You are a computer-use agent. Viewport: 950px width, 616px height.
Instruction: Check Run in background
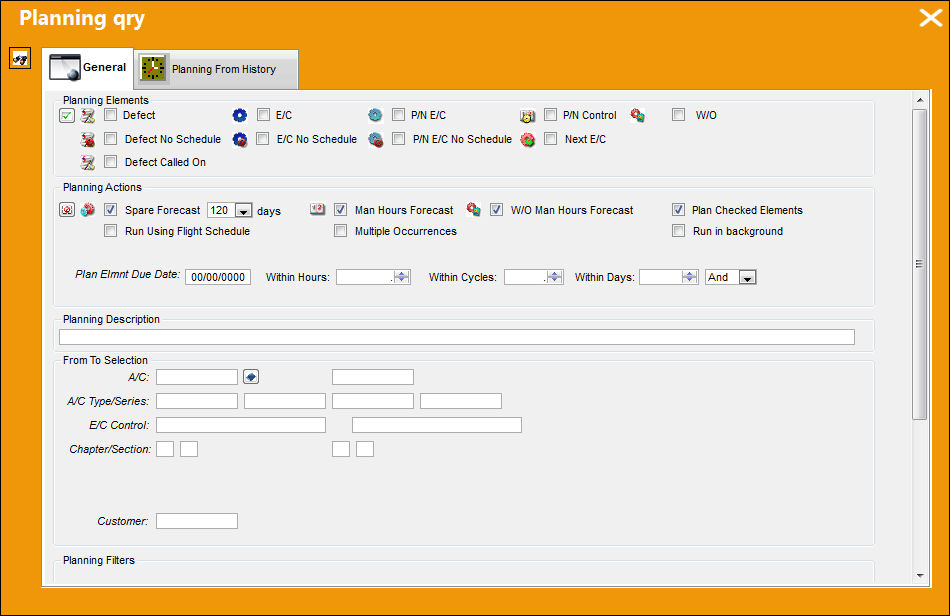(x=679, y=231)
